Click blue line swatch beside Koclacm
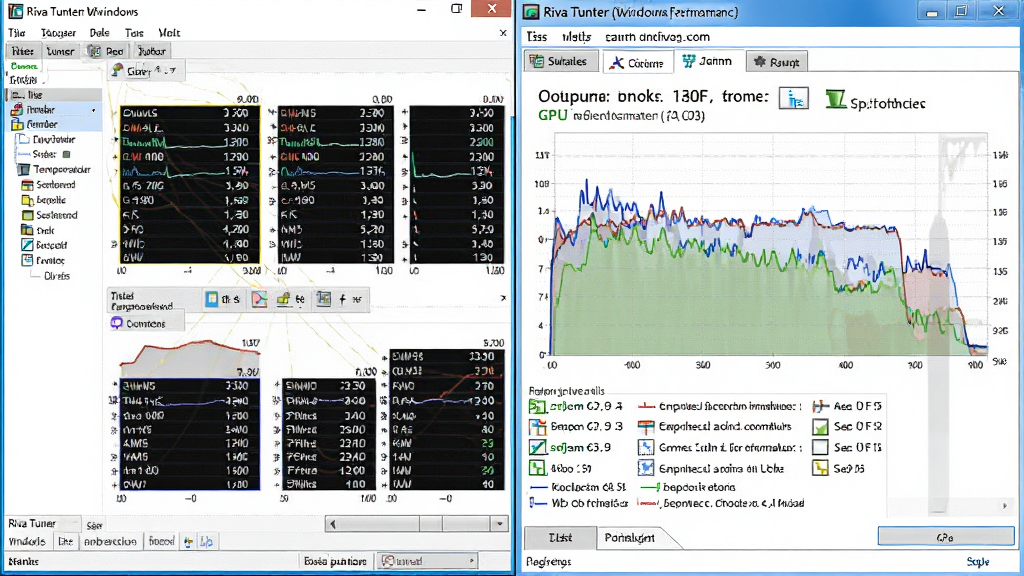Viewport: 1024px width, 576px height. (539, 487)
